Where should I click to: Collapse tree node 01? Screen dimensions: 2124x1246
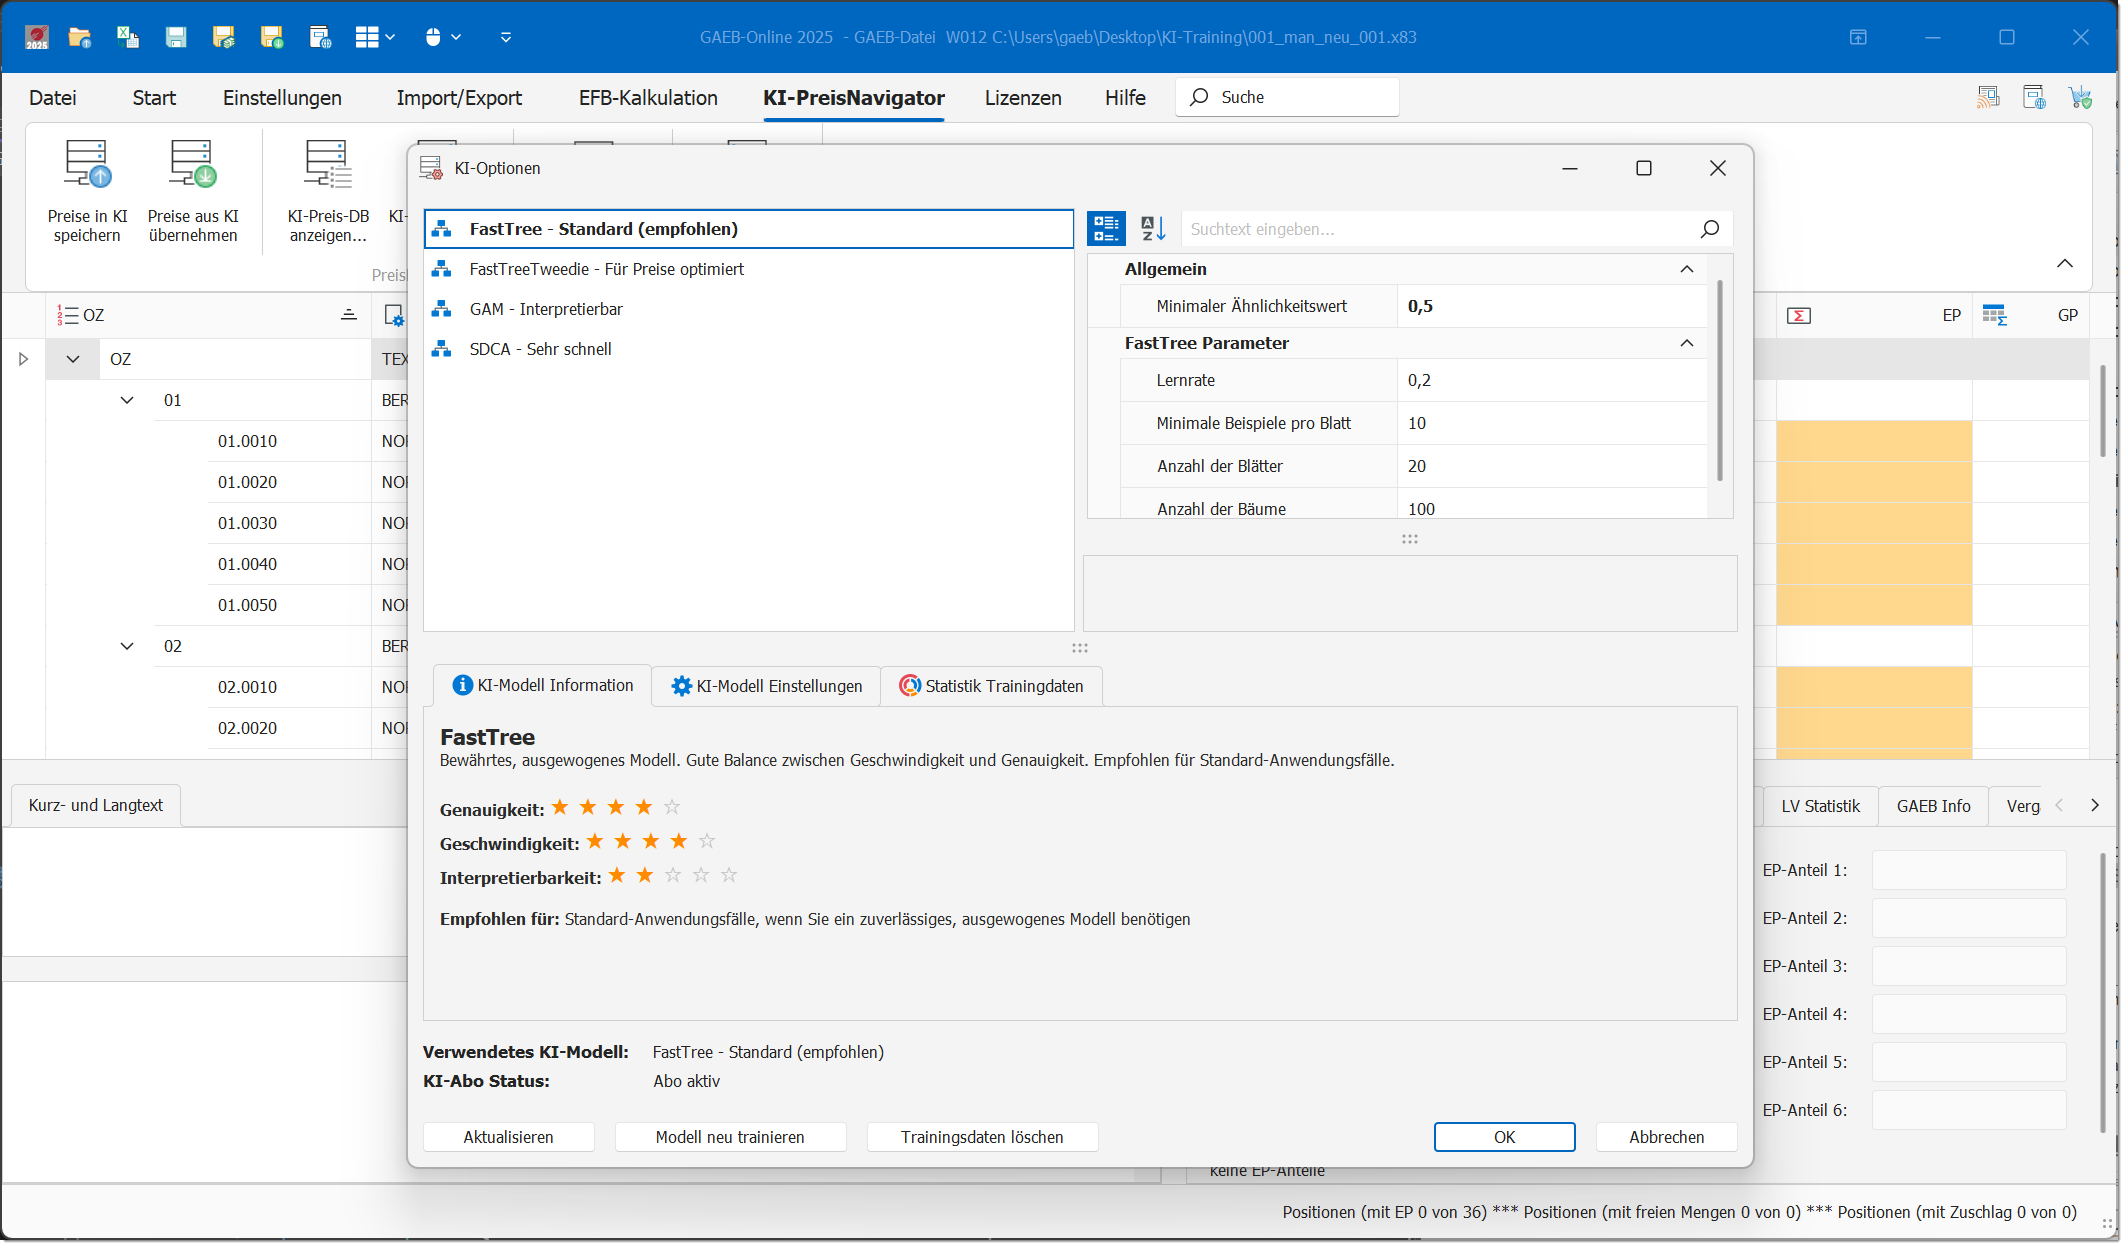pos(127,400)
